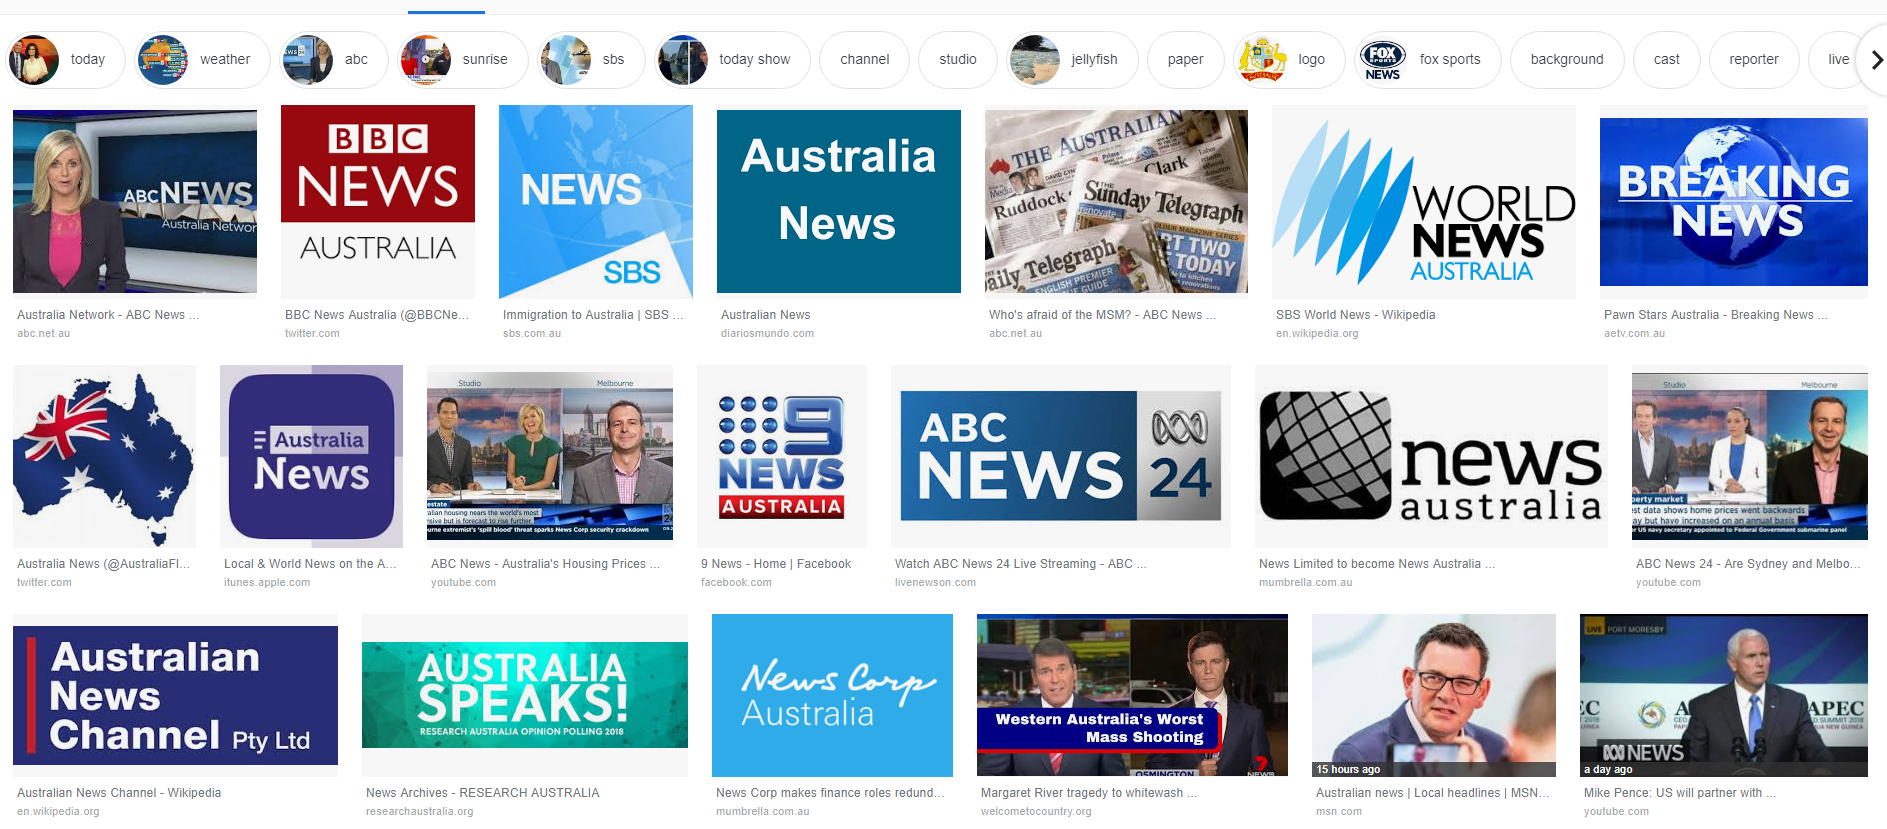Viewport: 1887px width, 829px height.
Task: View the Breaking News globe image
Action: tap(1734, 202)
